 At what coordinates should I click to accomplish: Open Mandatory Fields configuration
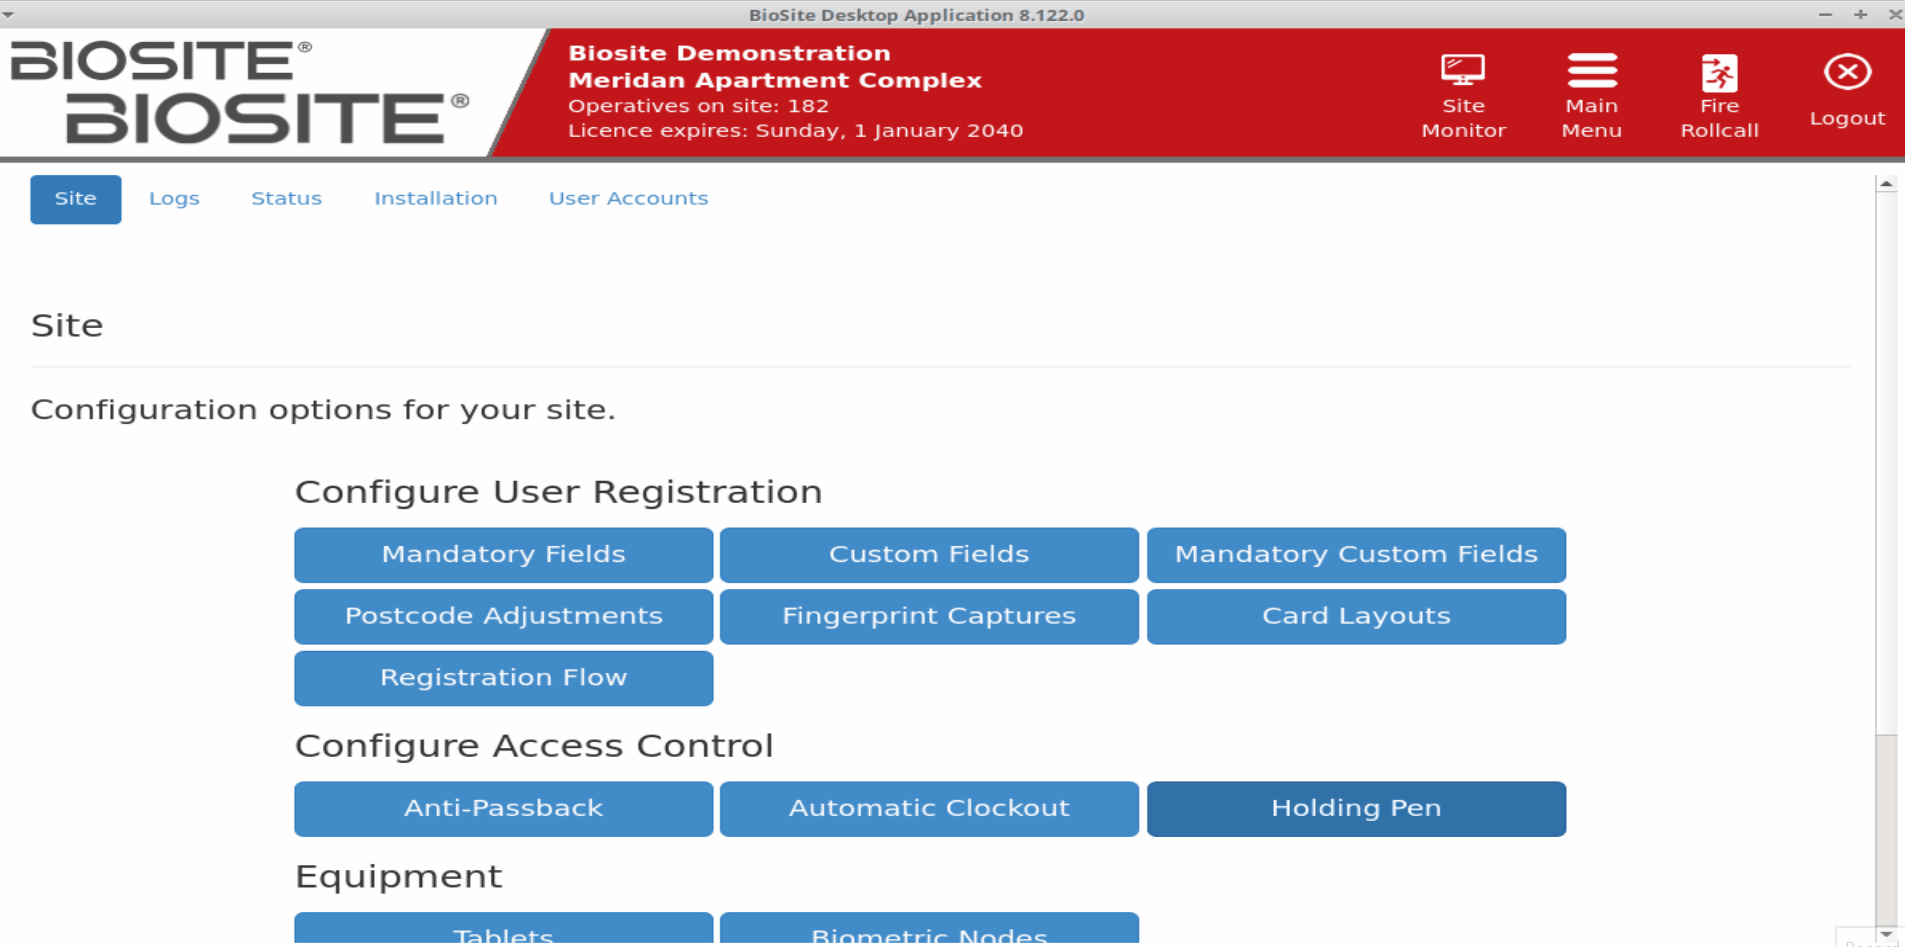(x=504, y=555)
